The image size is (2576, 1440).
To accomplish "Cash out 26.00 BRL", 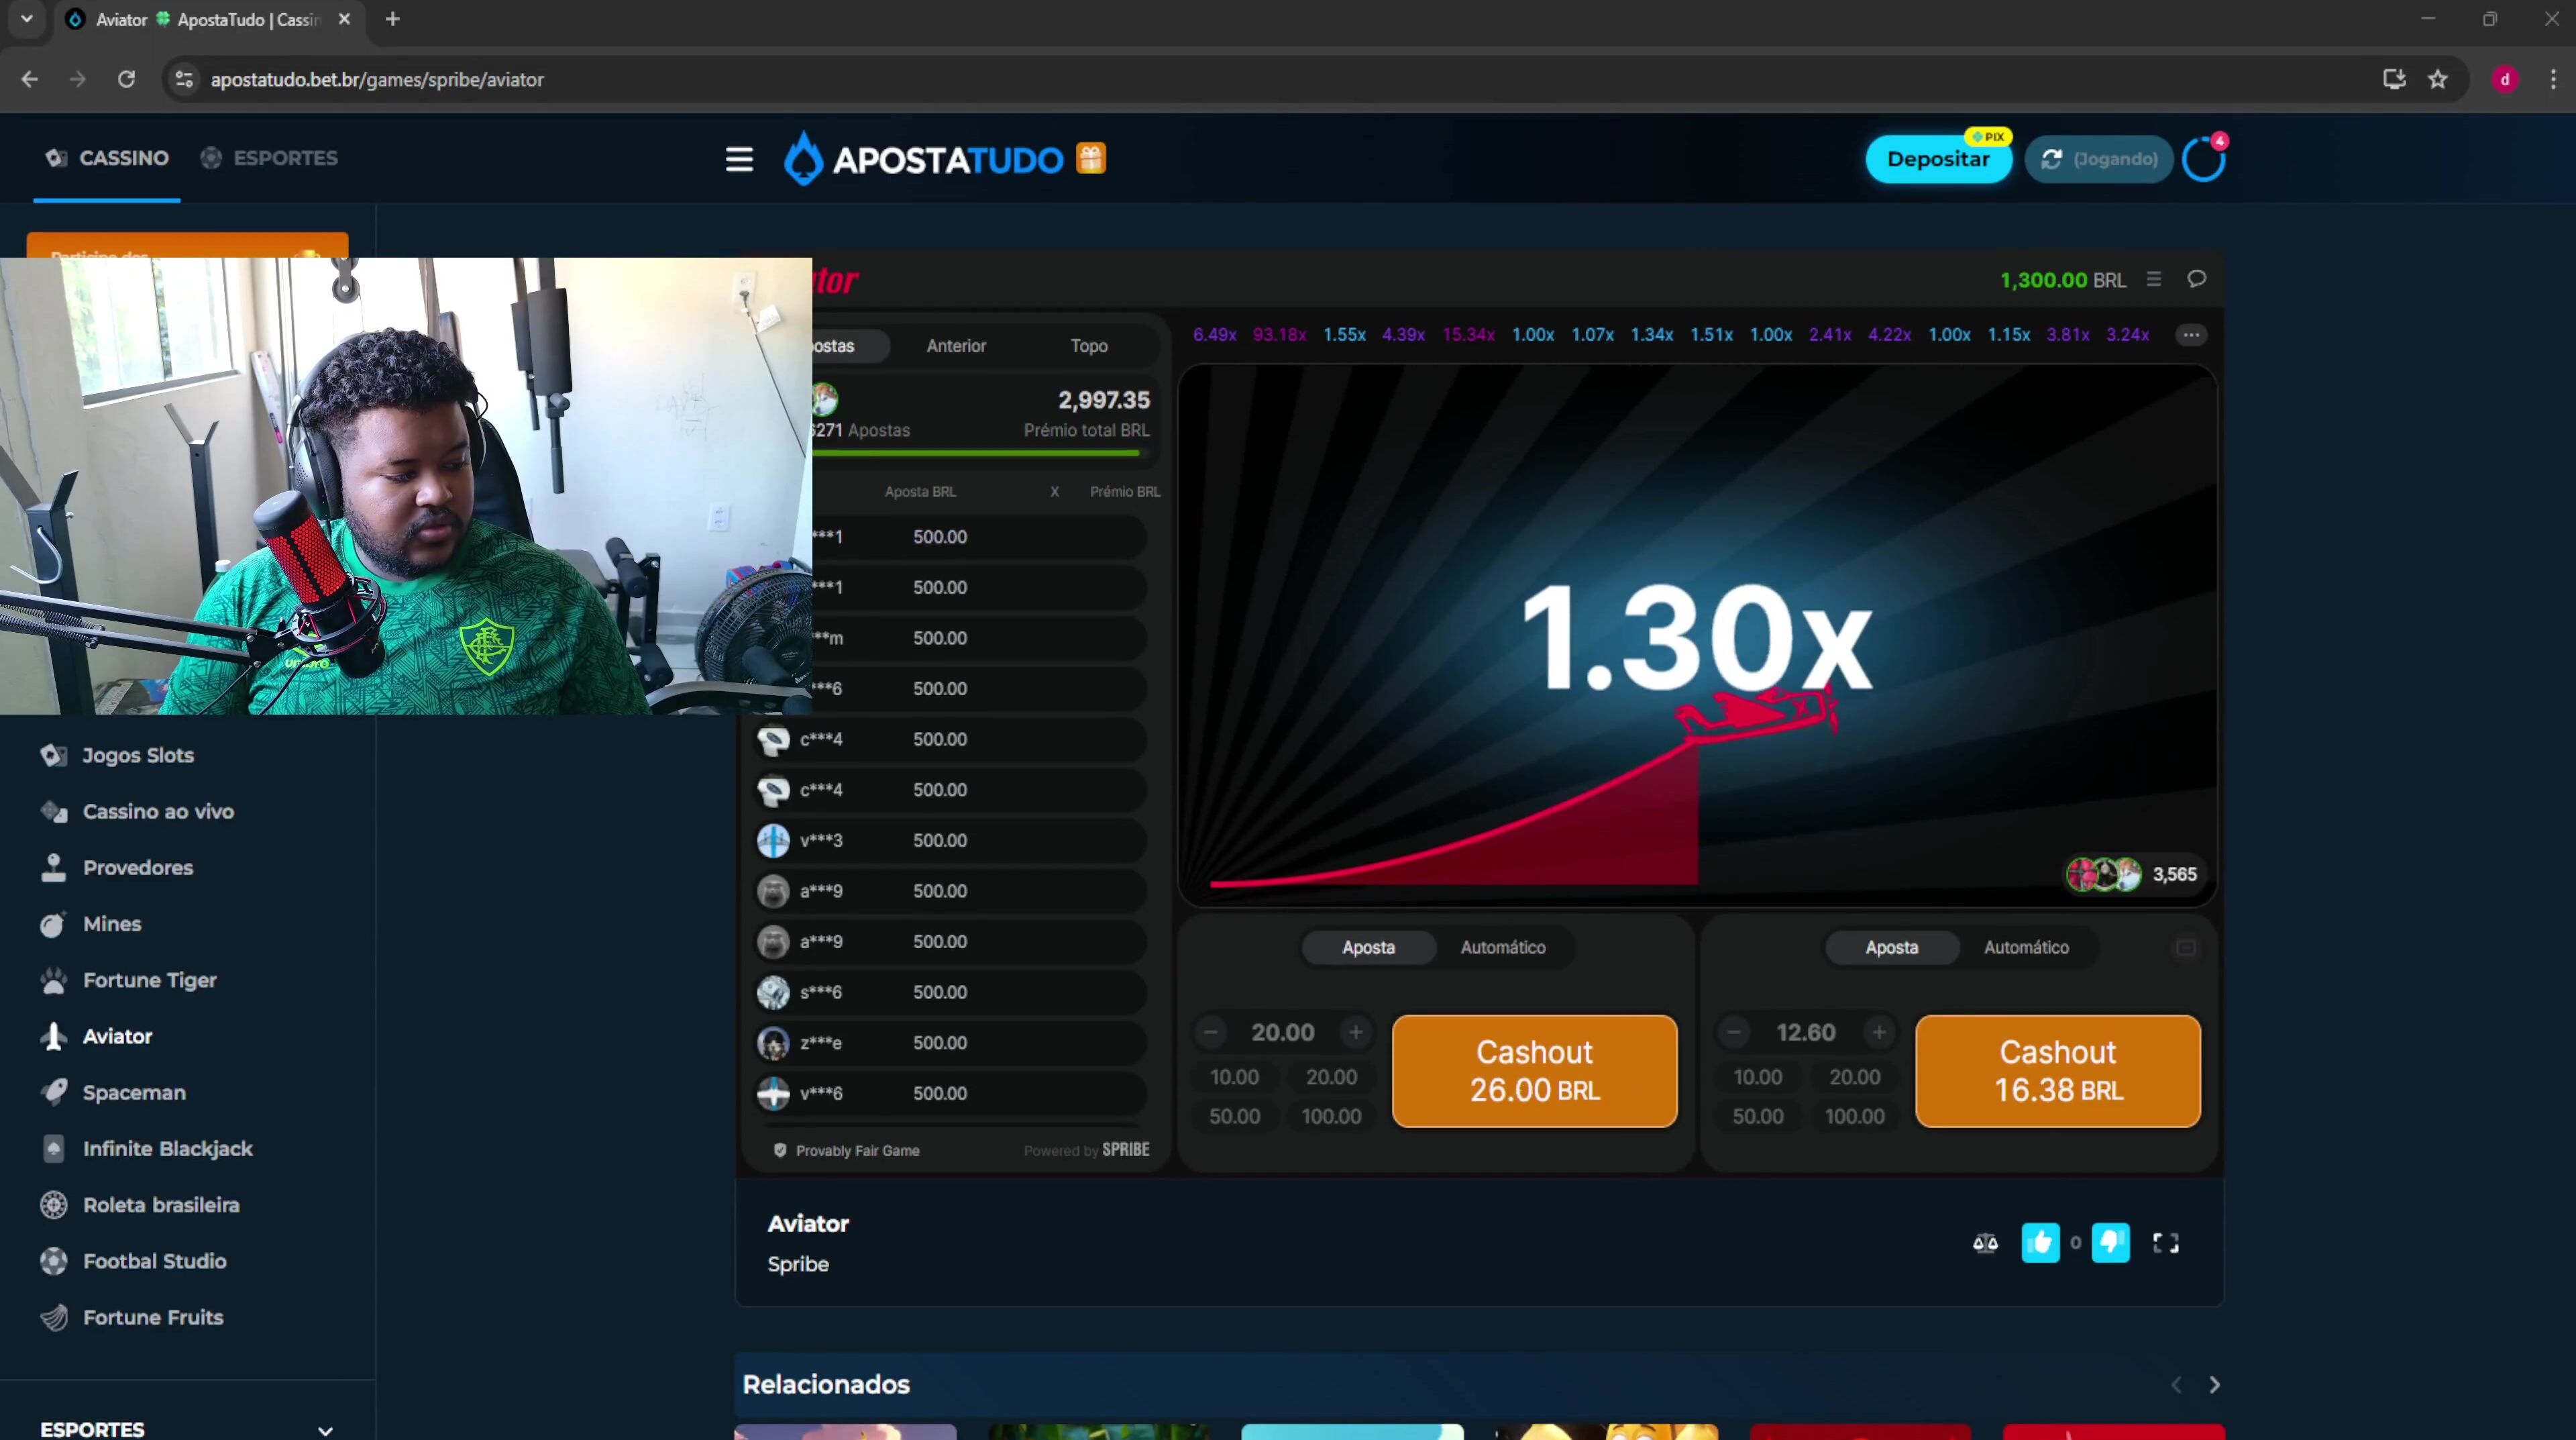I will pos(1534,1071).
